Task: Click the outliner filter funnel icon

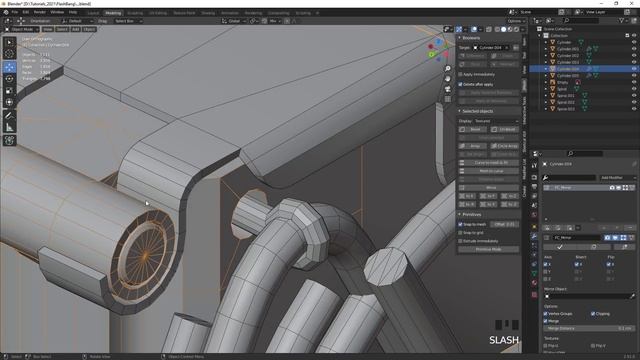Action: pyautogui.click(x=622, y=20)
